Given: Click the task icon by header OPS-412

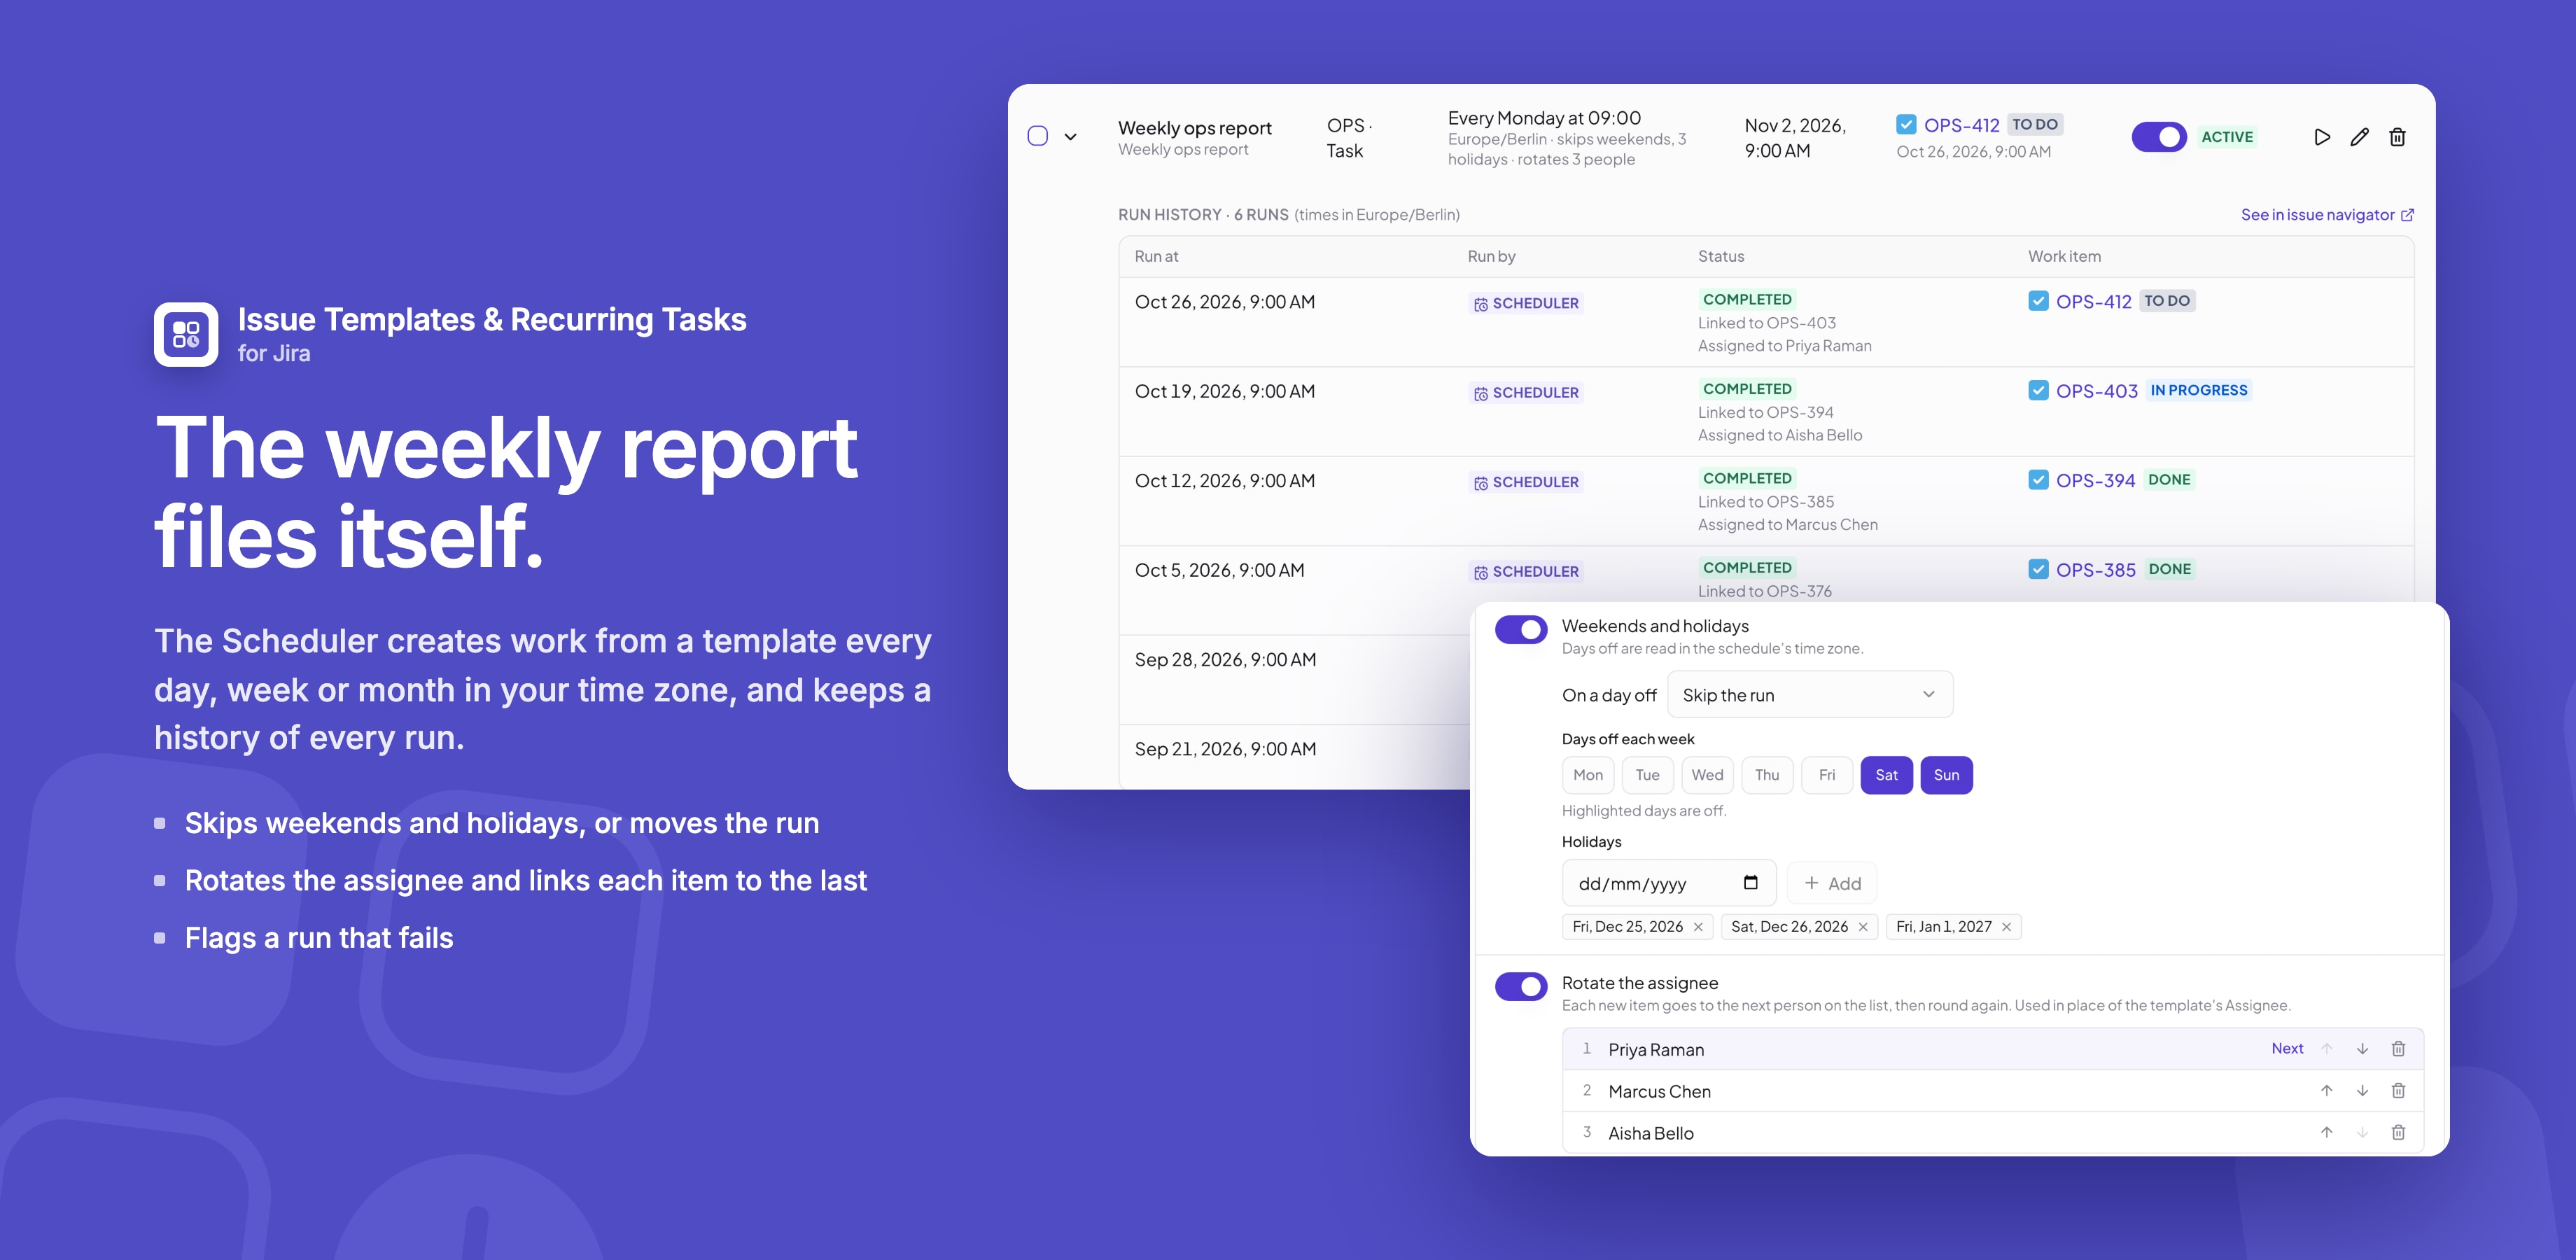Looking at the screenshot, I should click(x=1906, y=125).
